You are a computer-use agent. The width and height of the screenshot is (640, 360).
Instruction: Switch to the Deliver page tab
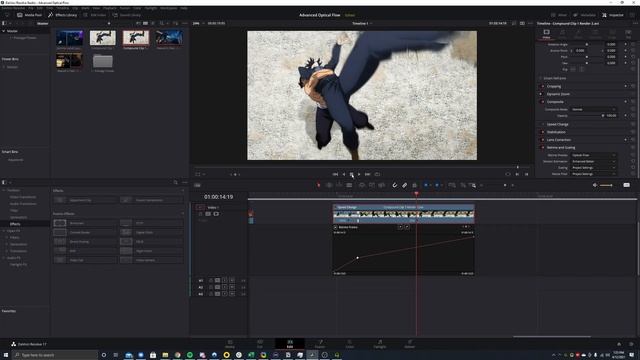[409, 344]
